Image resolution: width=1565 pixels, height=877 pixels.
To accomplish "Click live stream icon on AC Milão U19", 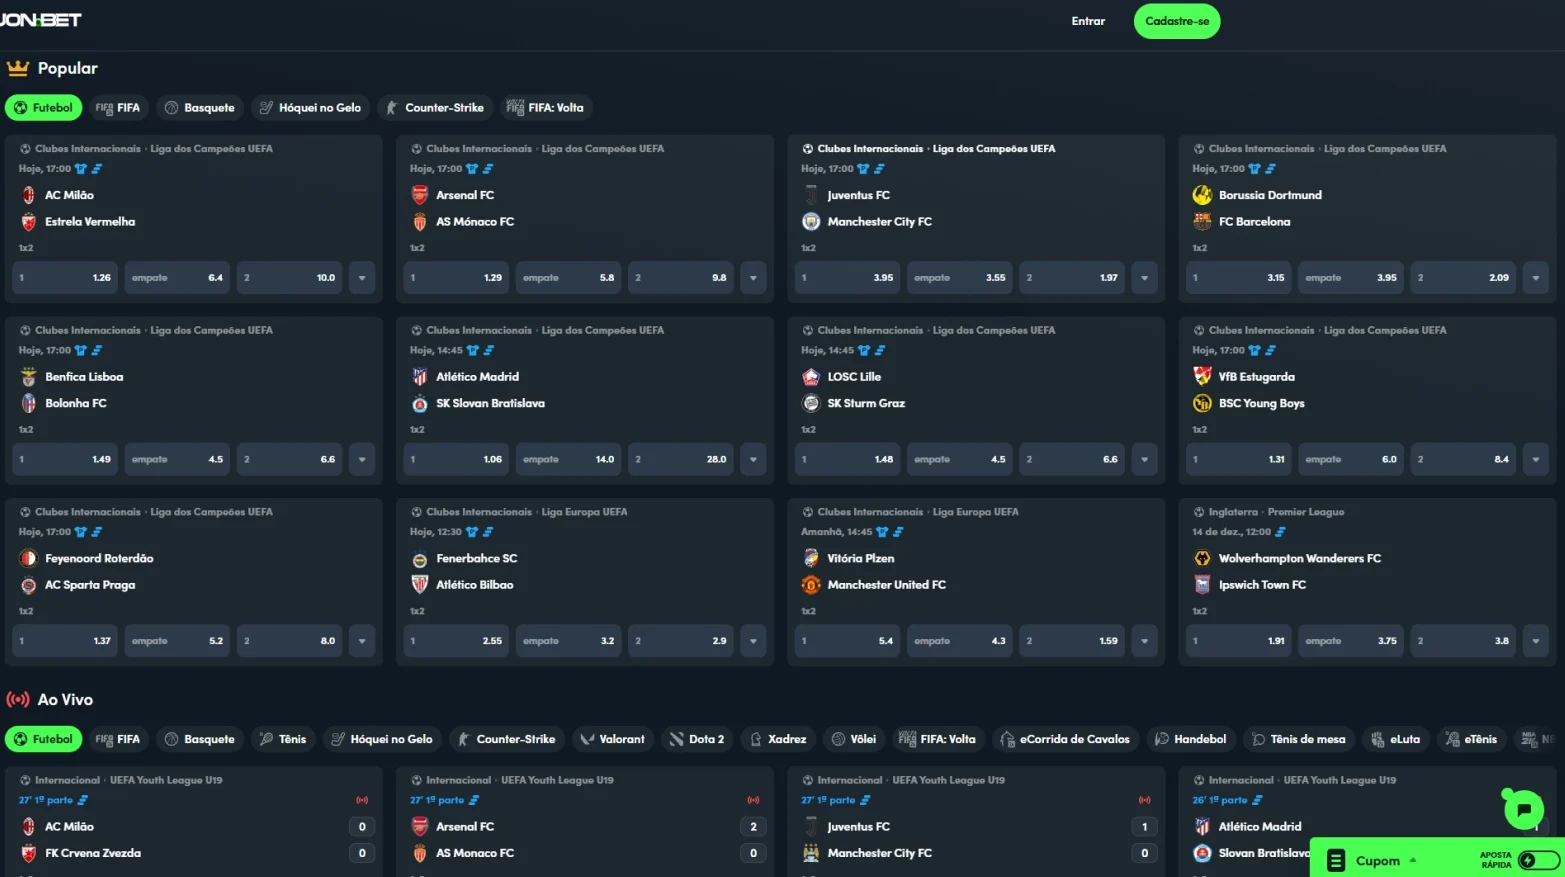I will pyautogui.click(x=362, y=800).
